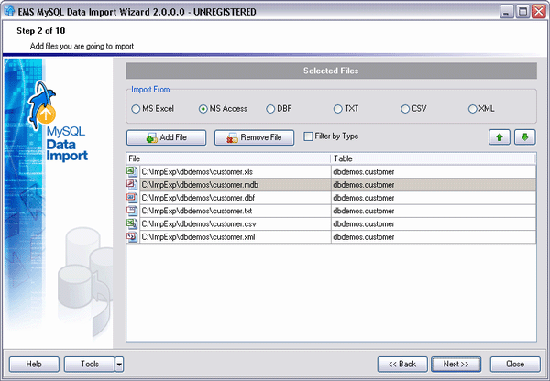Go to the next wizard step

tap(456, 364)
